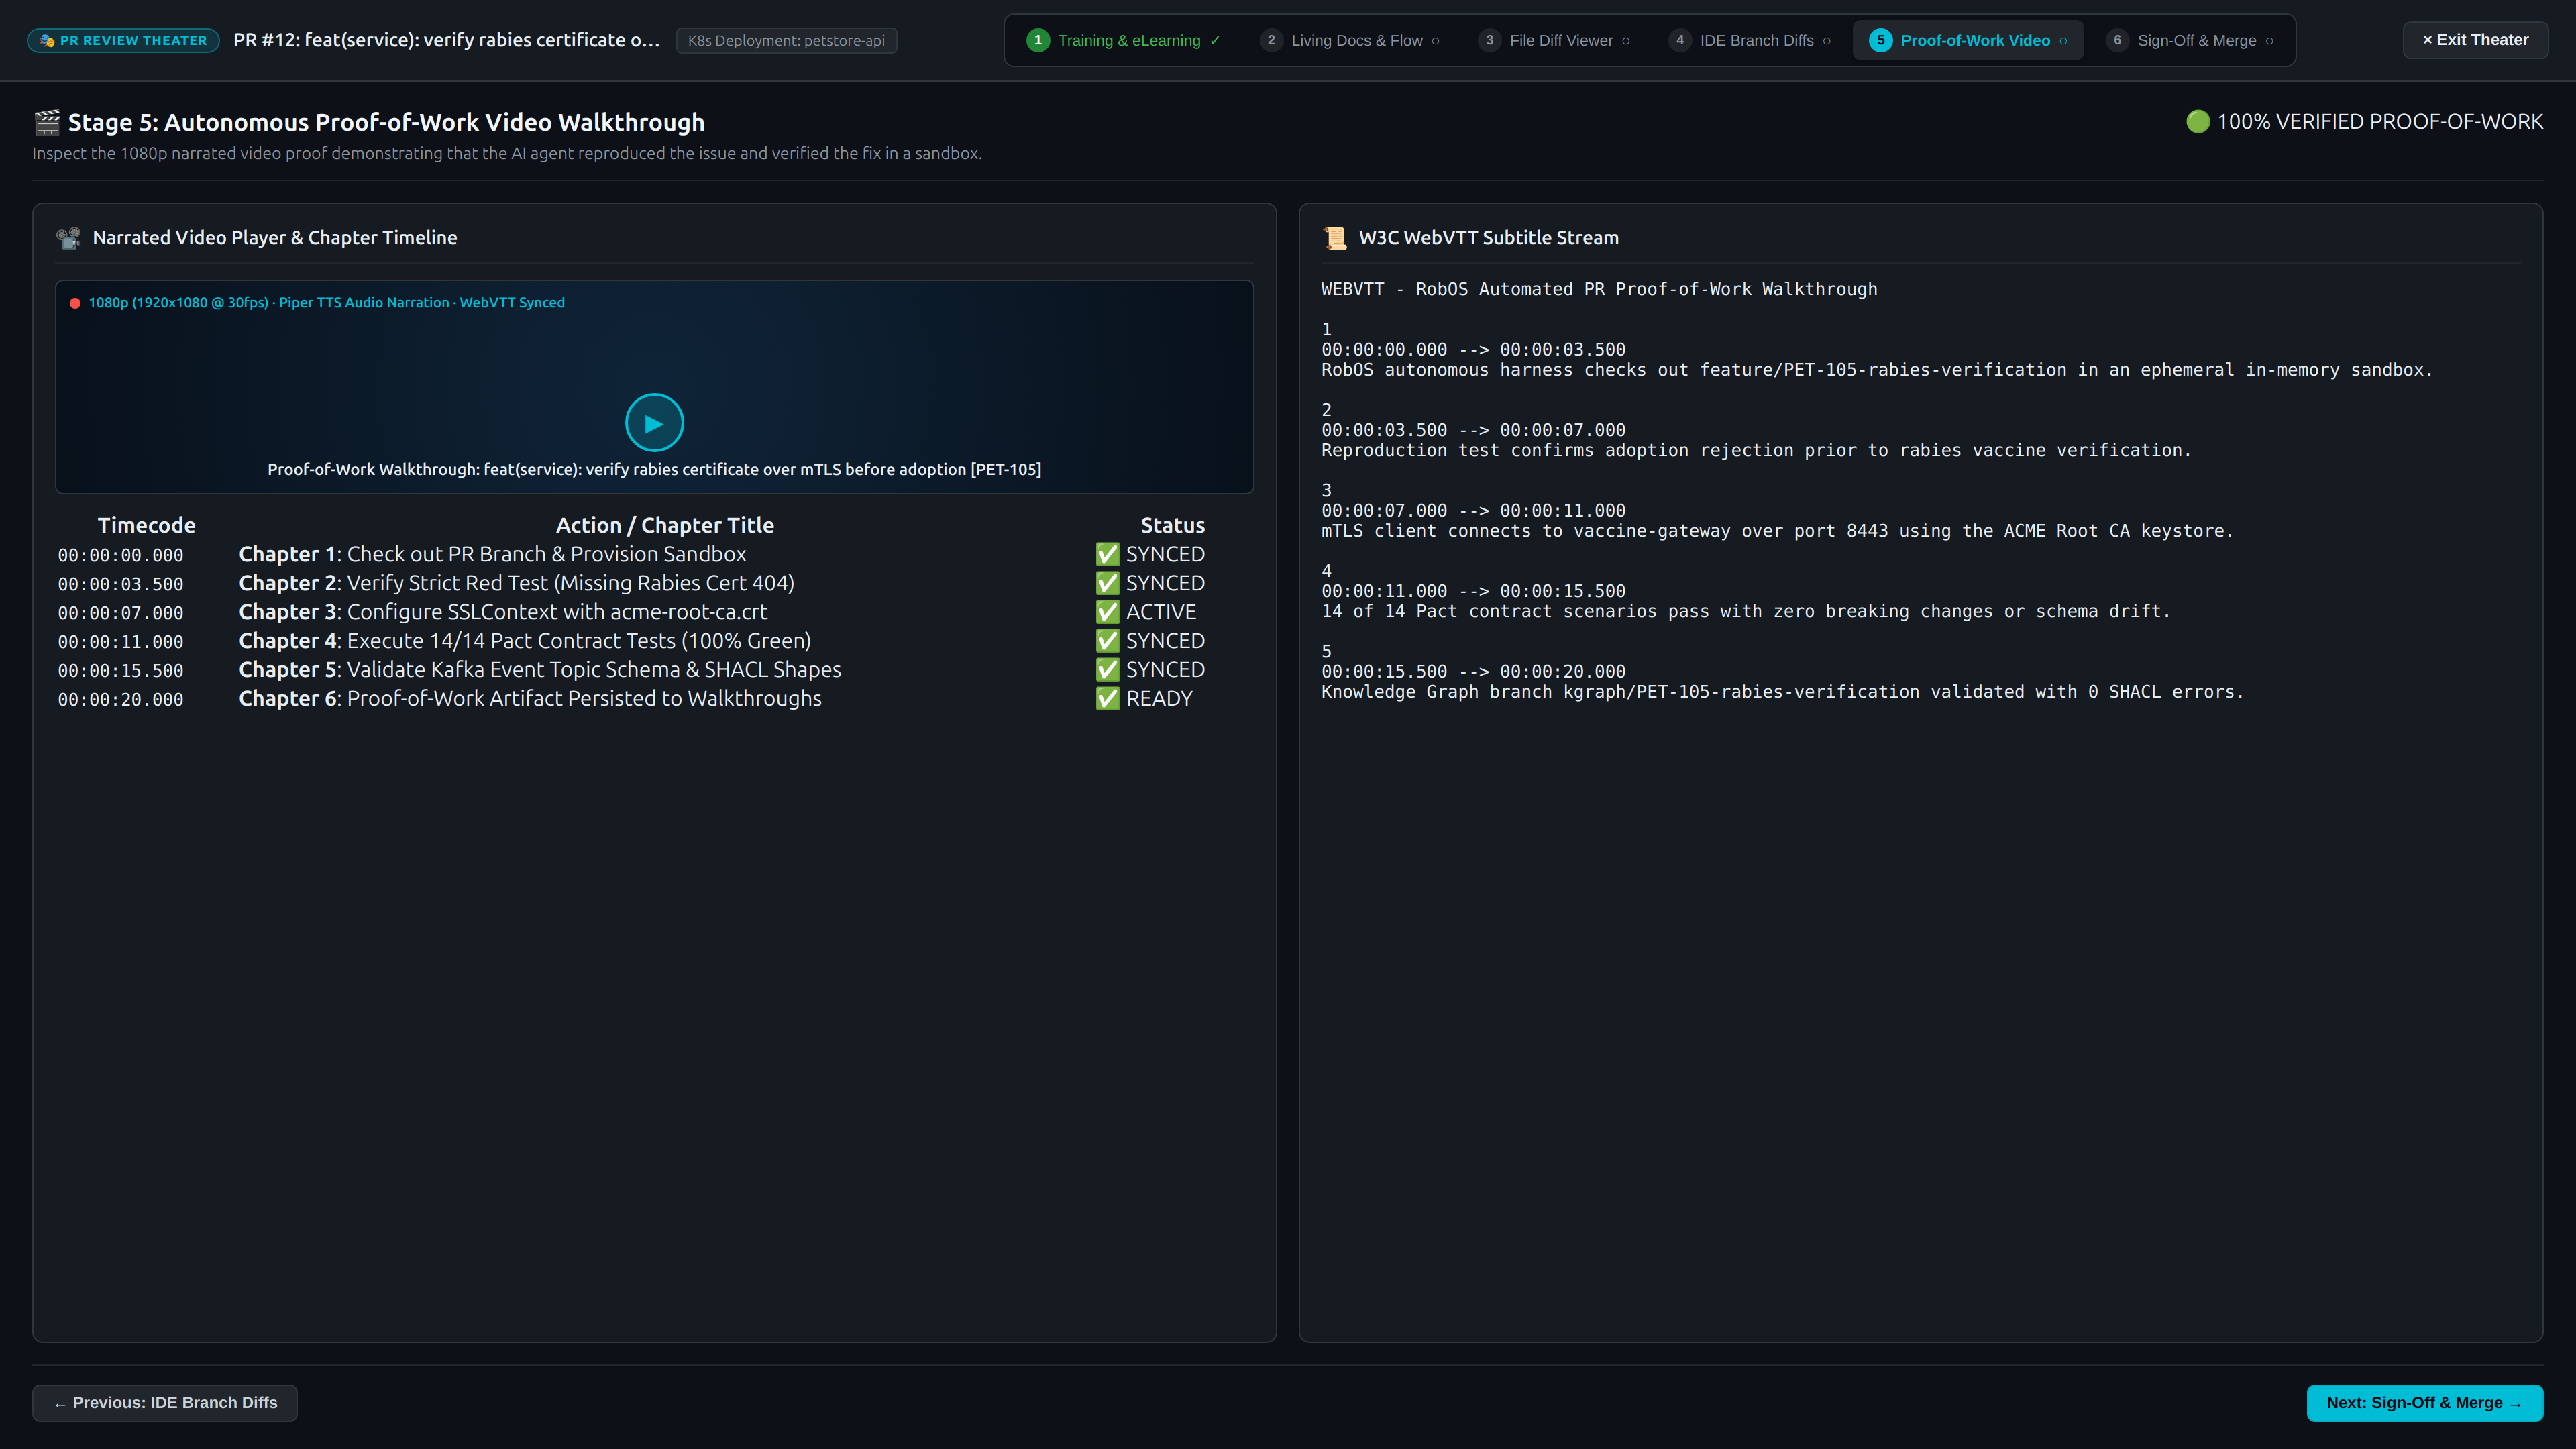Image resolution: width=2576 pixels, height=1449 pixels.
Task: Click the projector icon in Narrated Video Player header
Action: pos(69,238)
